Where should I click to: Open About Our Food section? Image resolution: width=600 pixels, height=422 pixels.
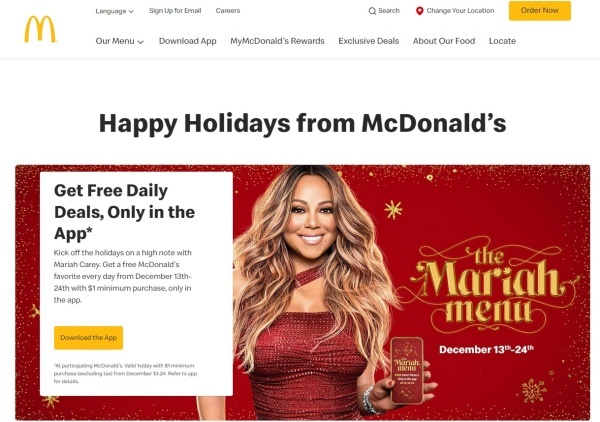(444, 41)
